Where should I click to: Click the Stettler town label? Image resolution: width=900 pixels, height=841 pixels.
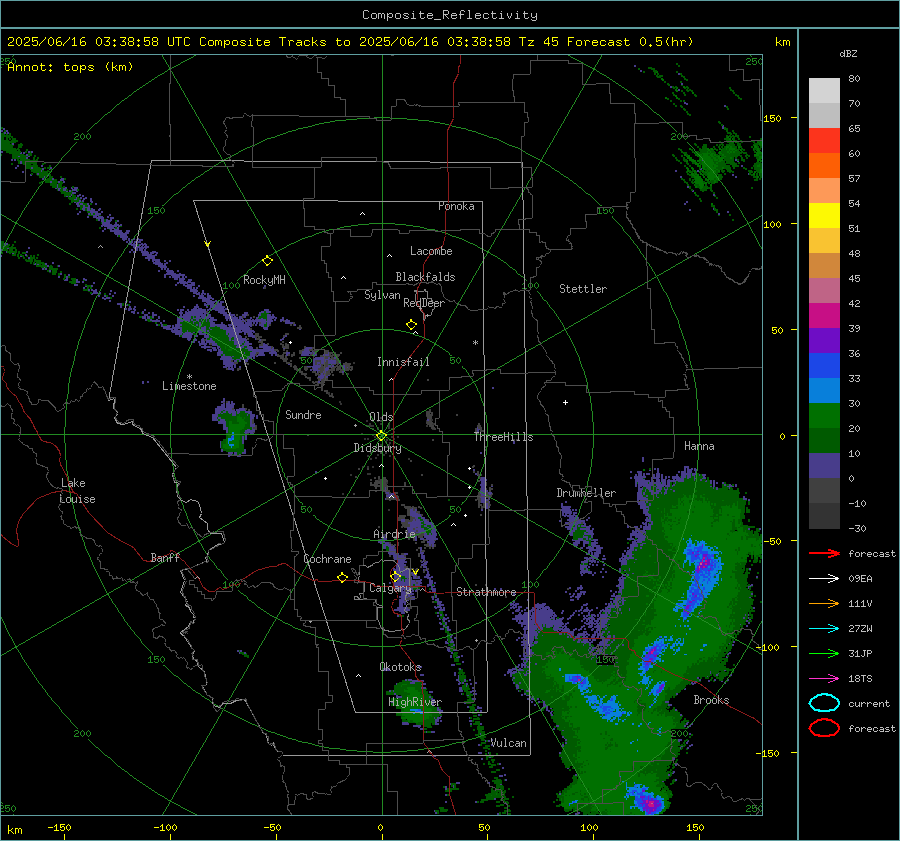(583, 289)
